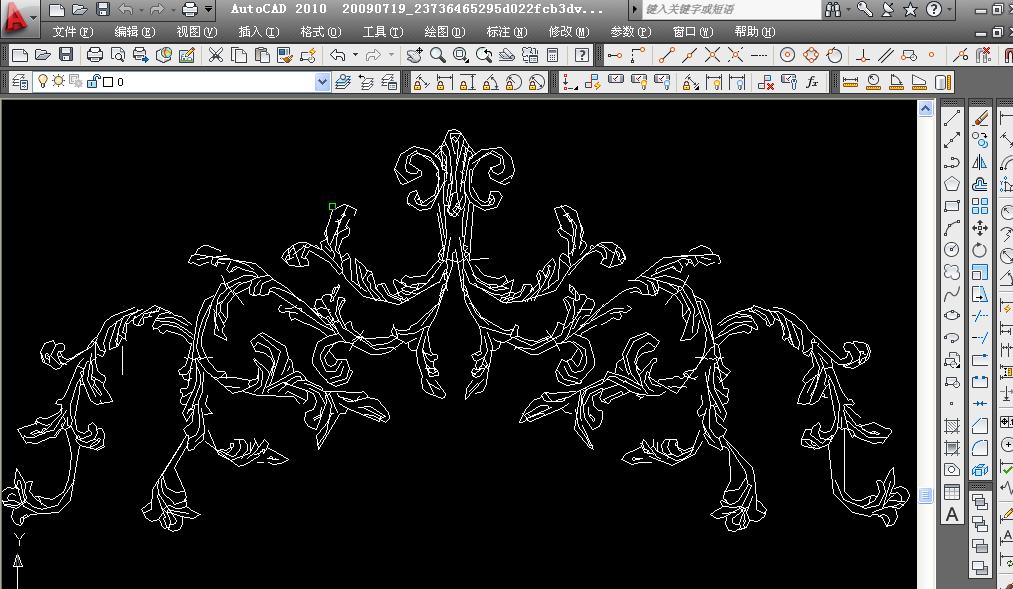Click the binoculars search icon
Viewport: 1013px width, 589px height.
point(833,9)
